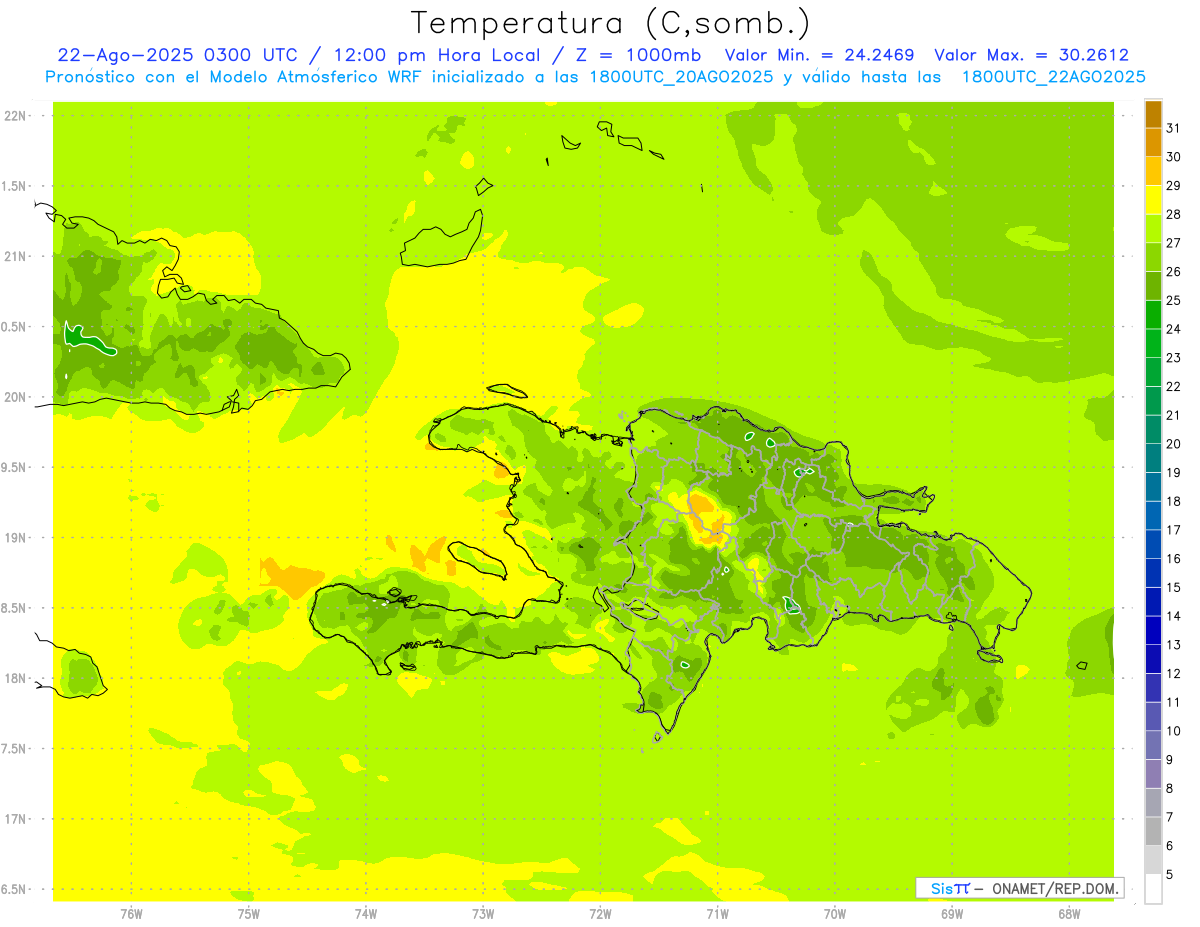Click the '71W' longitude label
The height and width of the screenshot is (927, 1200).
tap(717, 914)
